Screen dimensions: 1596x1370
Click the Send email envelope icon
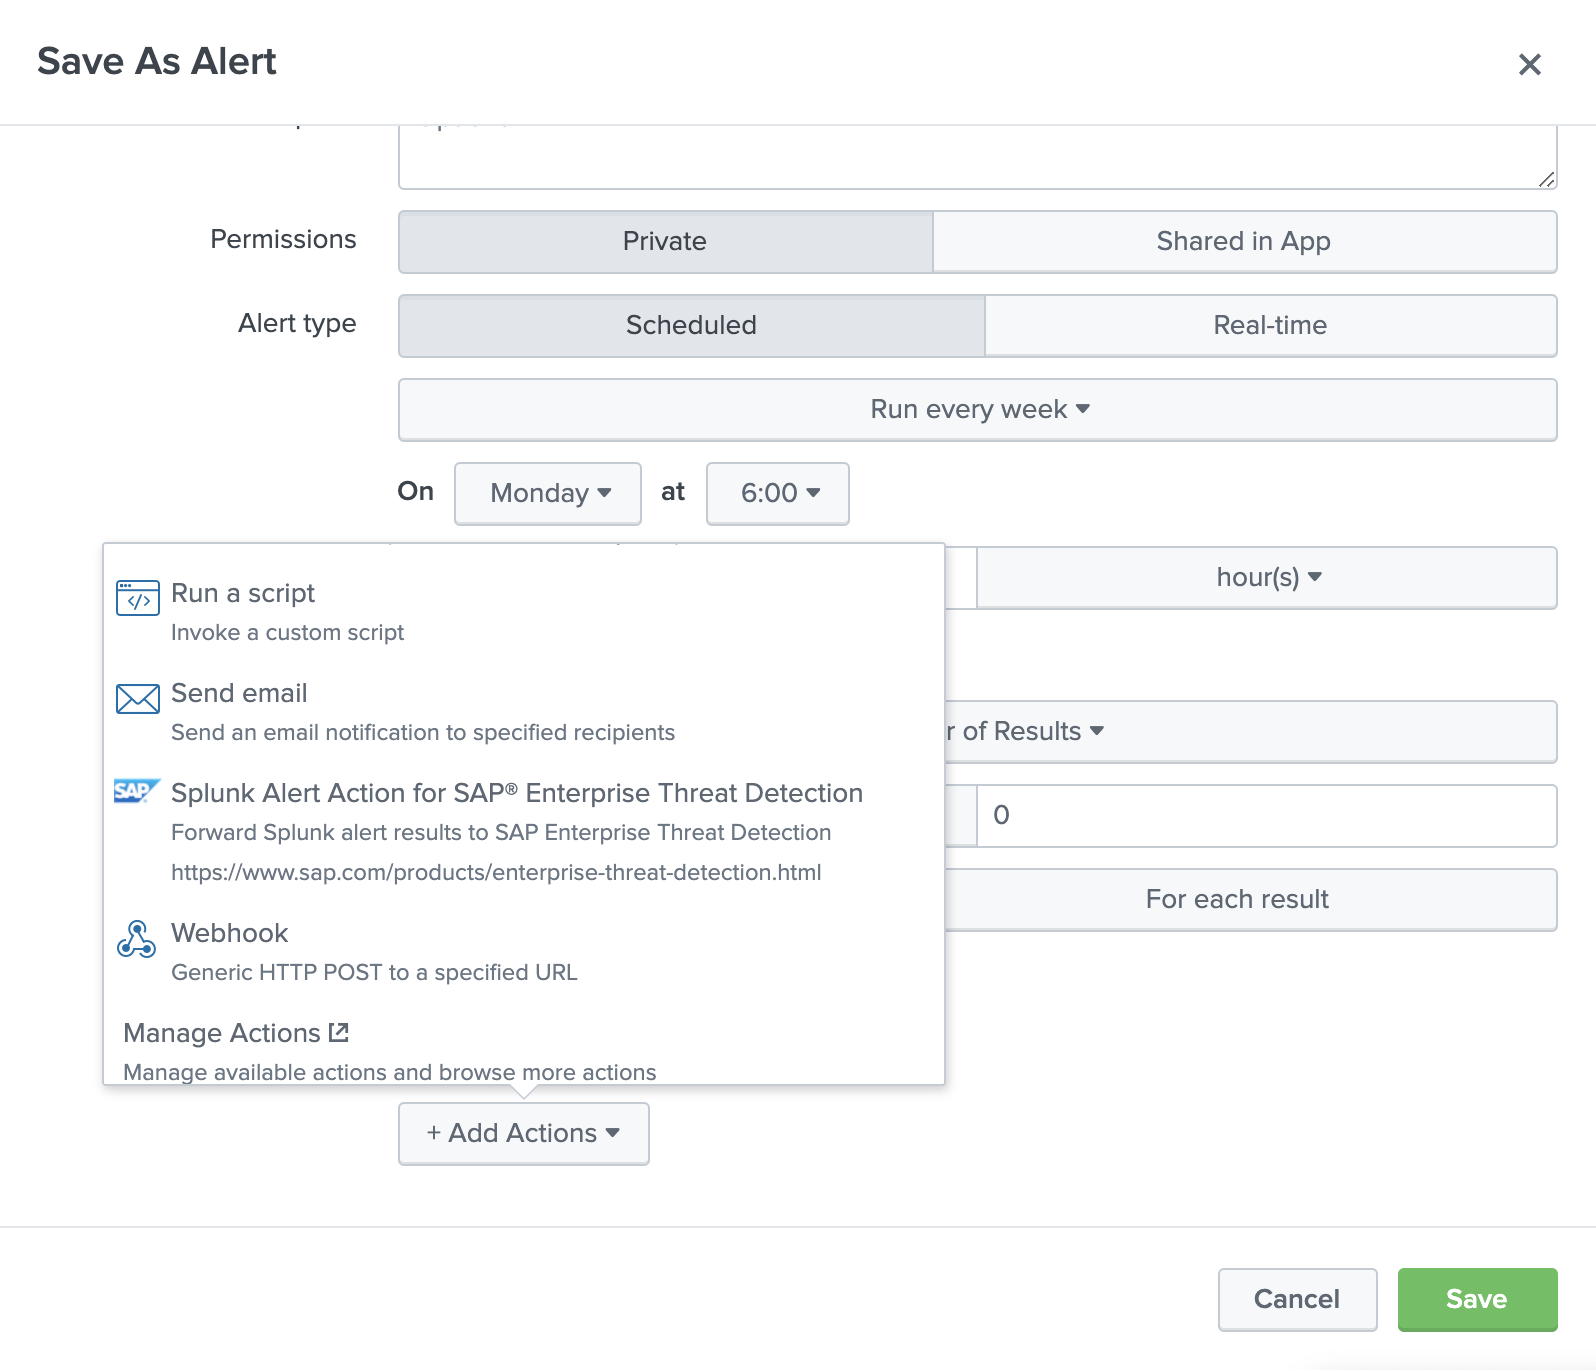pos(137,699)
